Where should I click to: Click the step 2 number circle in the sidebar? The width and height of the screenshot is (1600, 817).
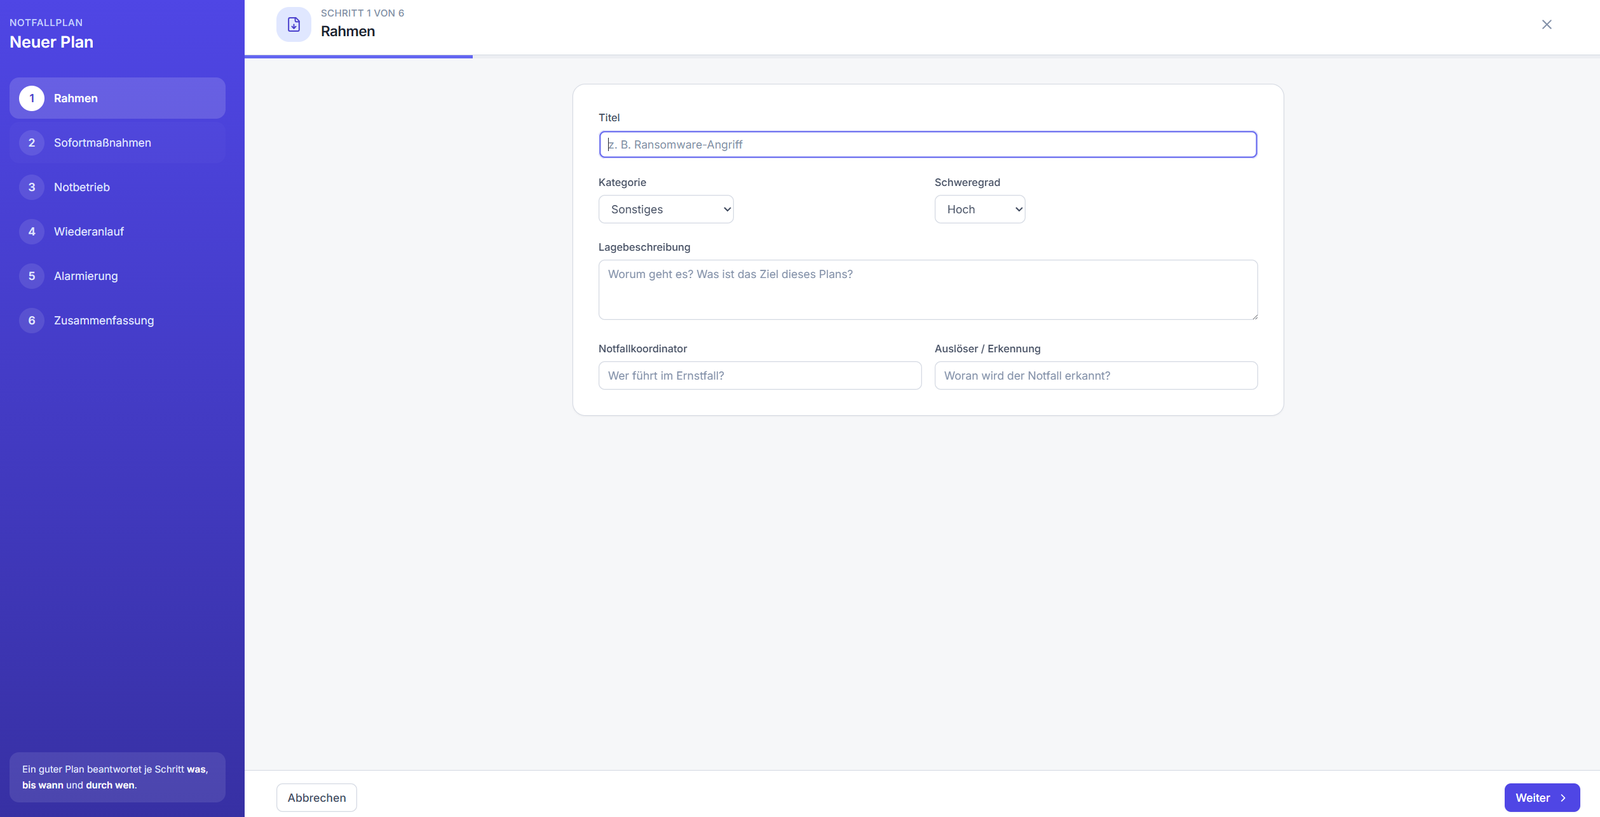click(32, 143)
